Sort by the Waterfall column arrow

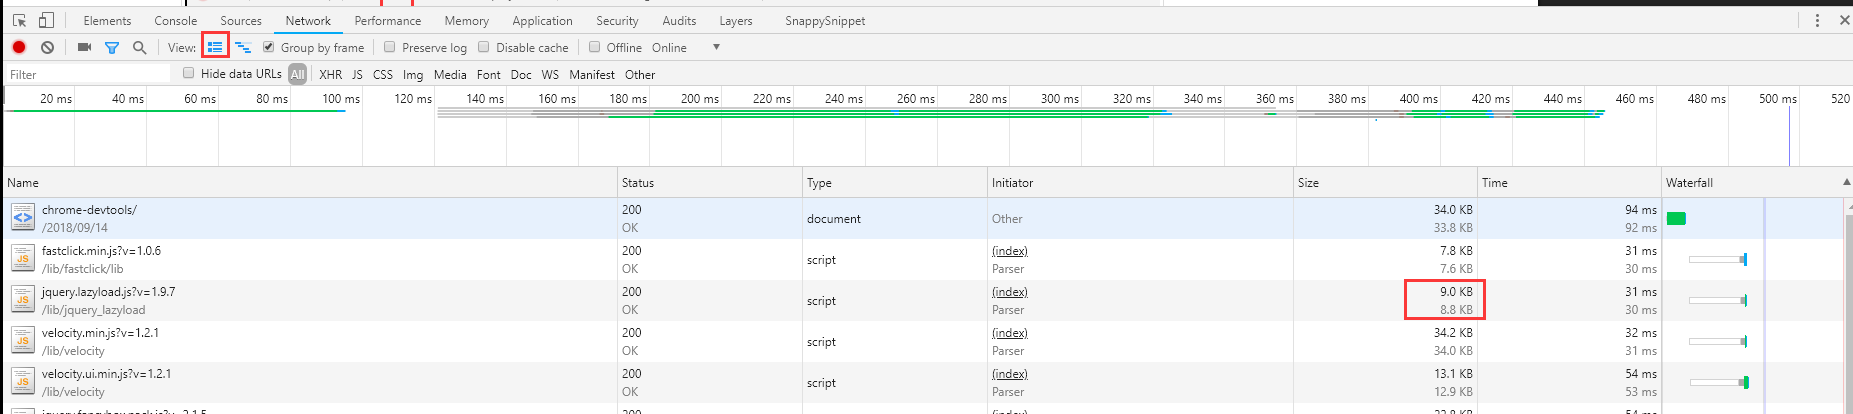tap(1845, 182)
